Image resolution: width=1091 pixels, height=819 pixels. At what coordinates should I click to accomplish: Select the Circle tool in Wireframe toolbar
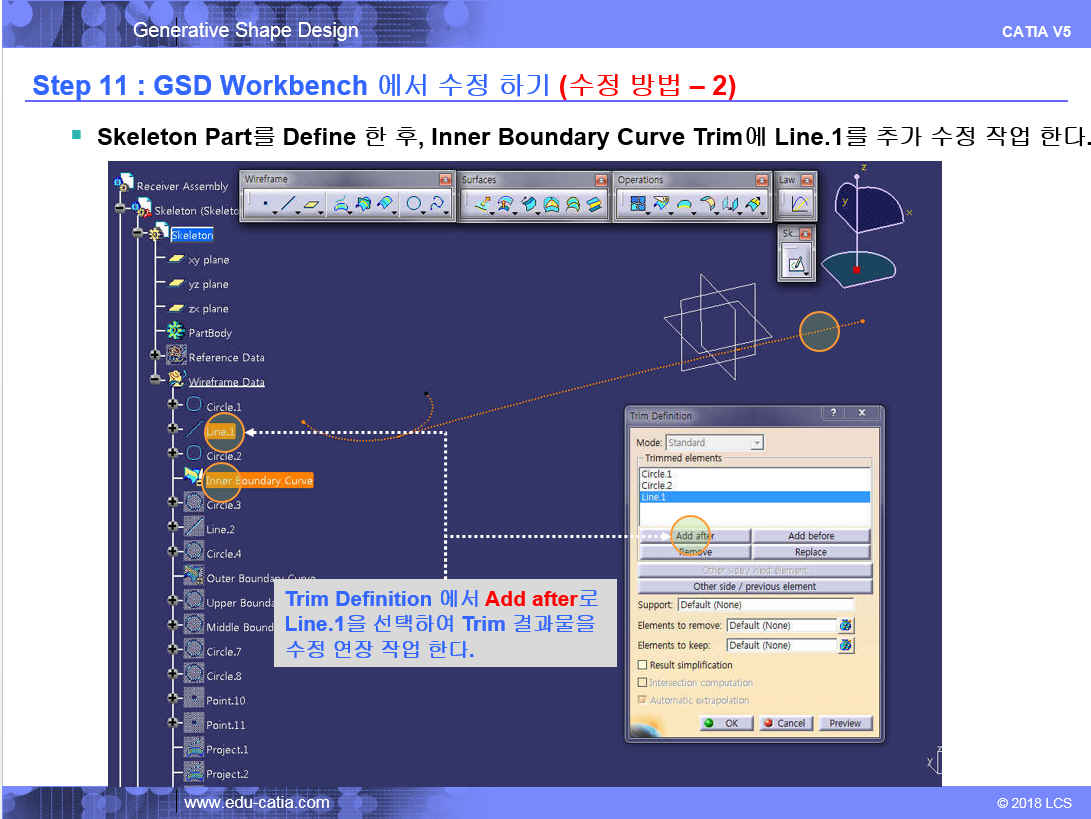(x=413, y=205)
